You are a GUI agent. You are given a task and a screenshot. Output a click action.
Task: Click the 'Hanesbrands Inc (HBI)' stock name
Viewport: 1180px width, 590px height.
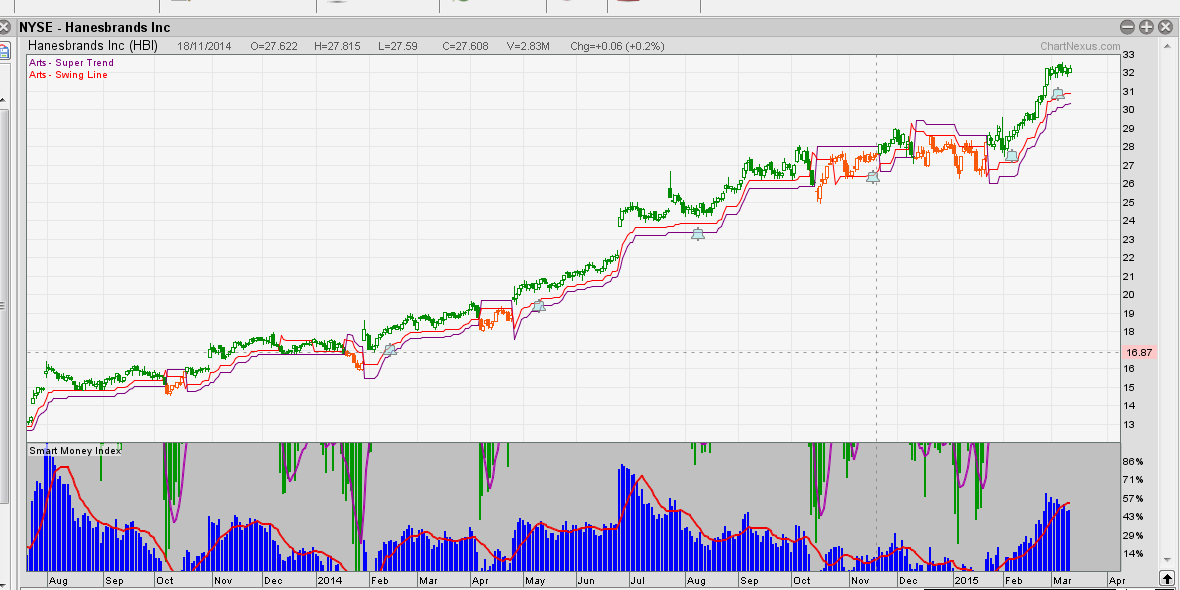pos(93,46)
